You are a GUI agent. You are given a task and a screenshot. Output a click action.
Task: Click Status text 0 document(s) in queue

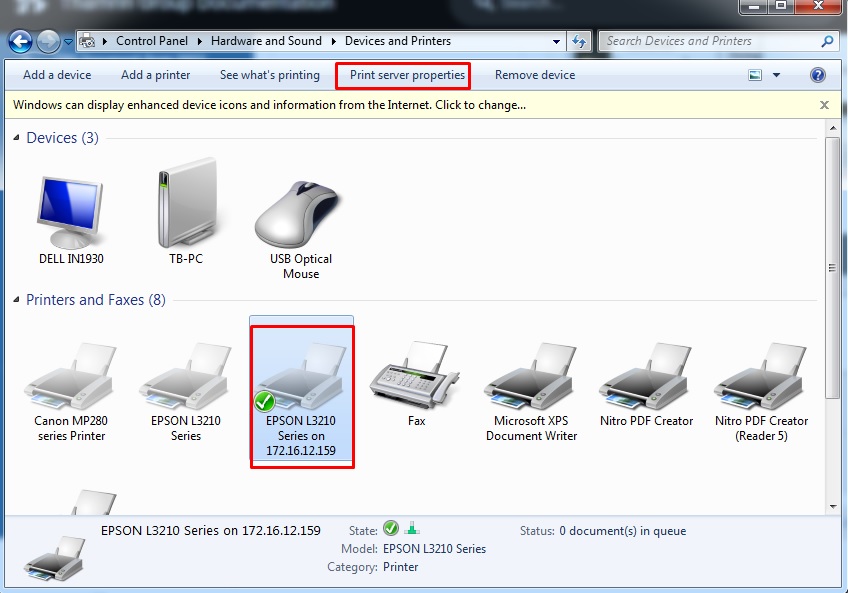click(622, 531)
